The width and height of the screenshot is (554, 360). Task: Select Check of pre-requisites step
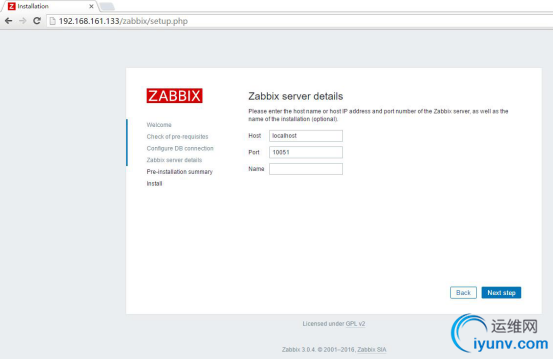click(x=177, y=136)
